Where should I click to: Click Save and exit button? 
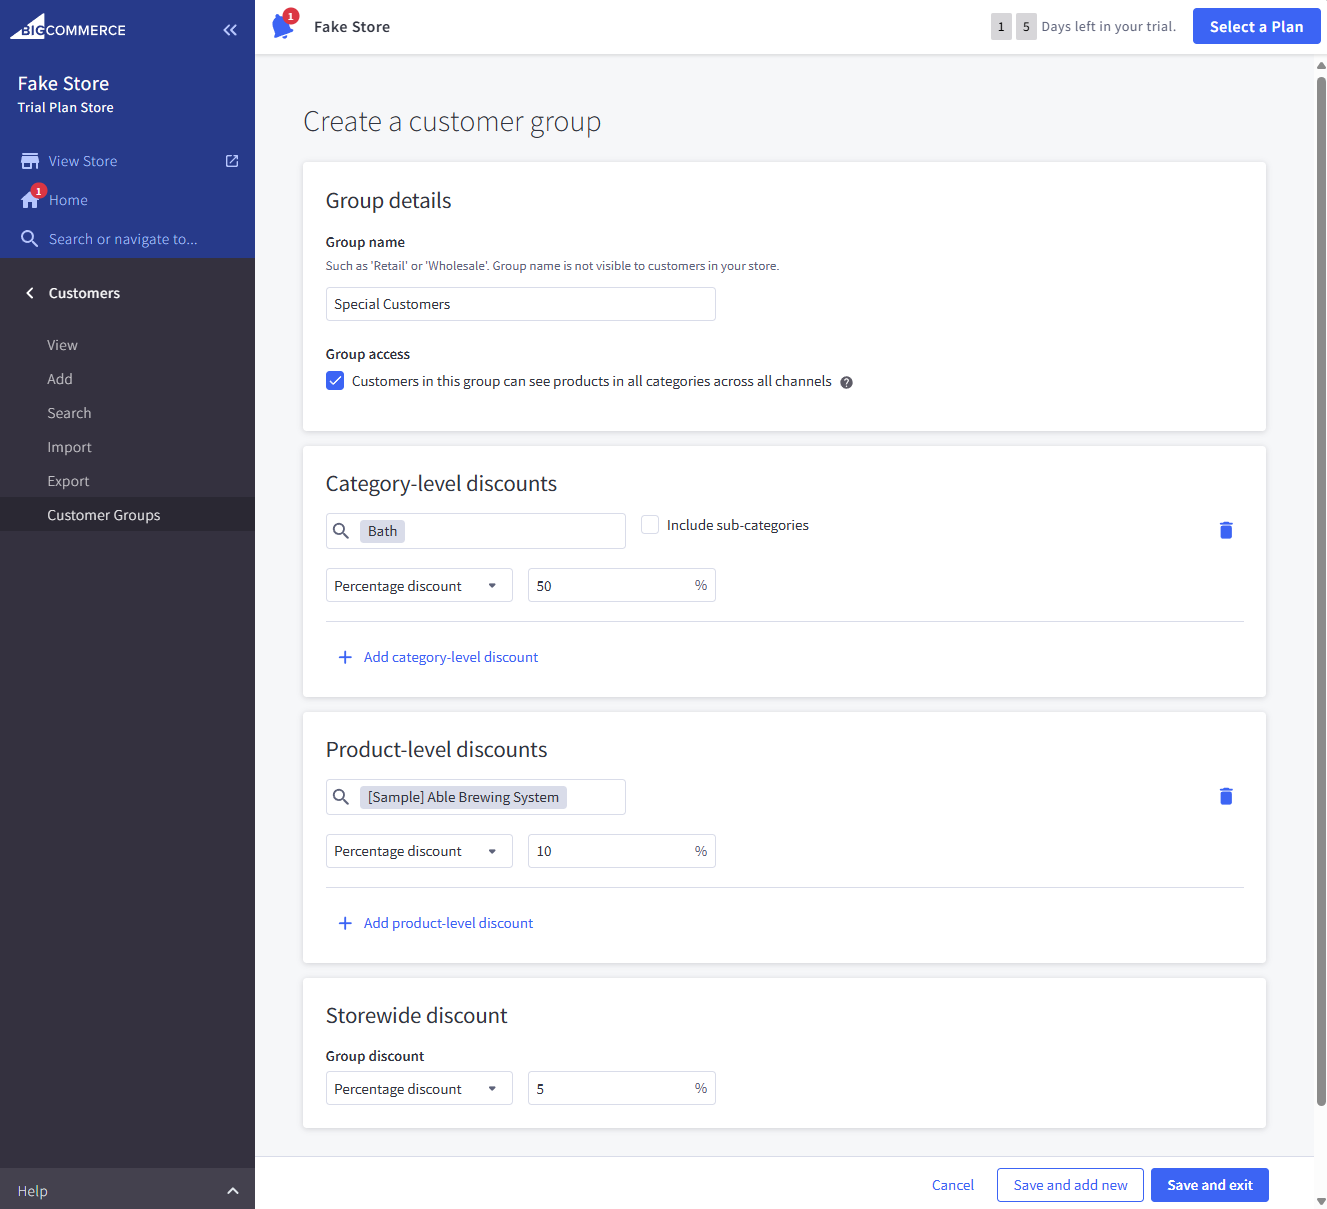[1210, 1185]
